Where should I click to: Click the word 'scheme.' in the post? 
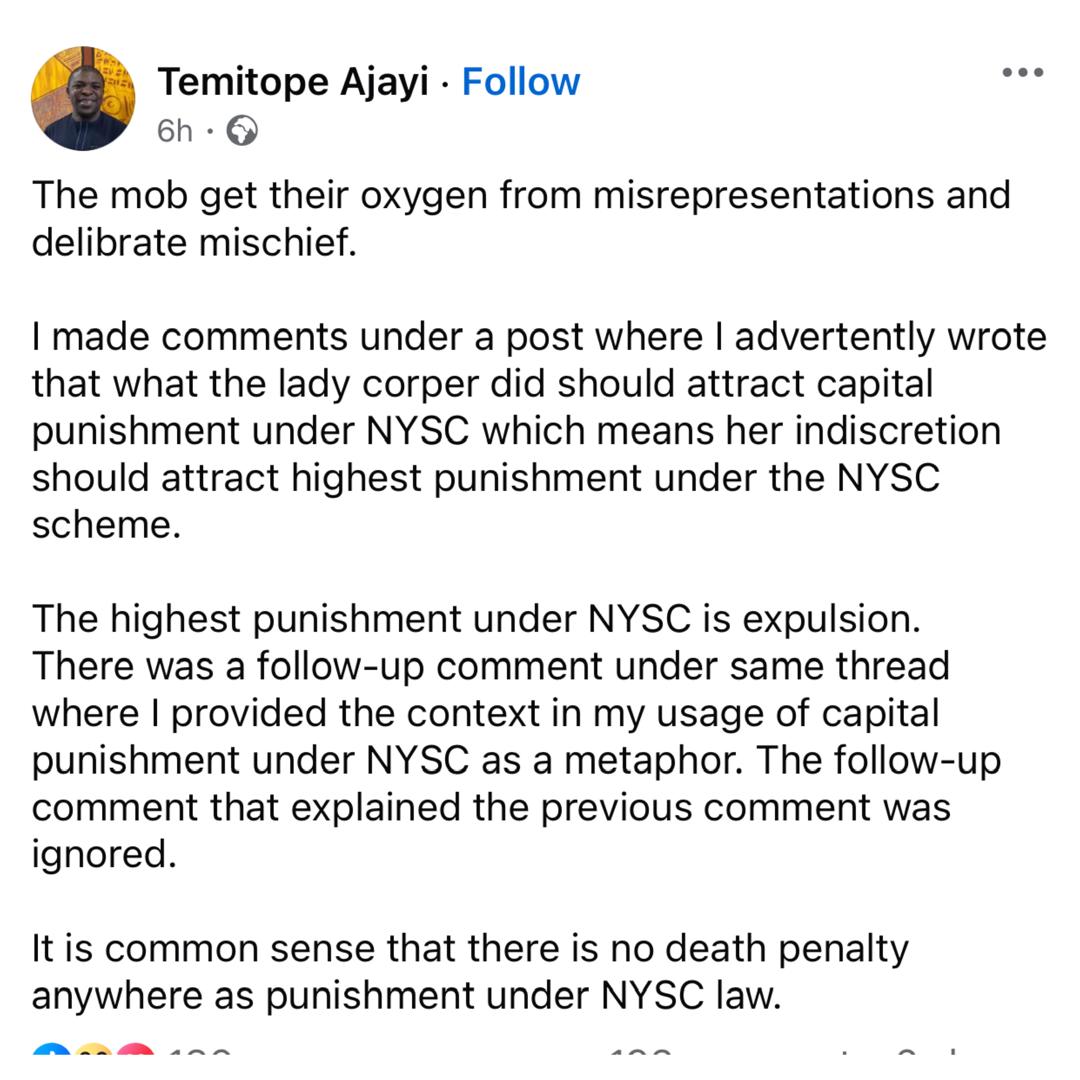pos(106,524)
